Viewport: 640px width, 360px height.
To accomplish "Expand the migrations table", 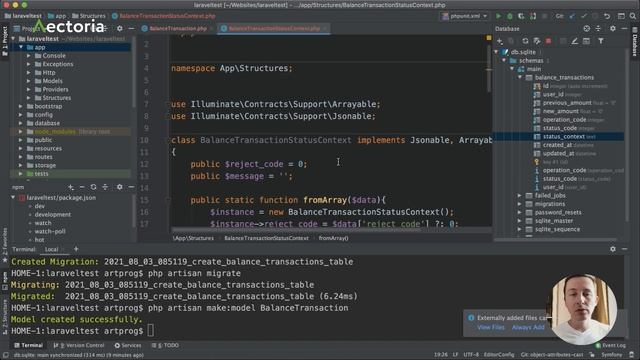I will coord(520,204).
